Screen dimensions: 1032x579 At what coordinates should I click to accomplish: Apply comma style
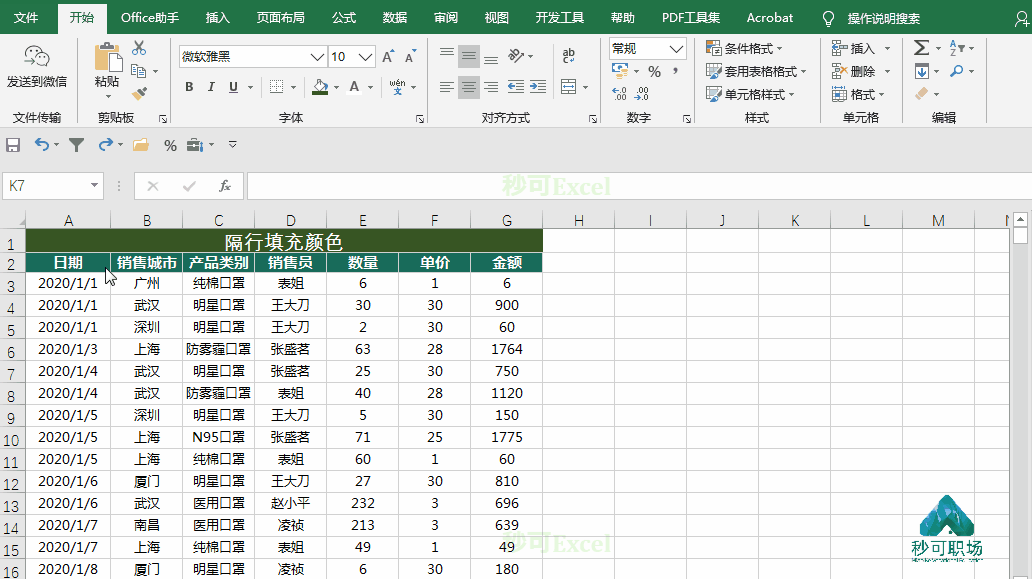676,70
